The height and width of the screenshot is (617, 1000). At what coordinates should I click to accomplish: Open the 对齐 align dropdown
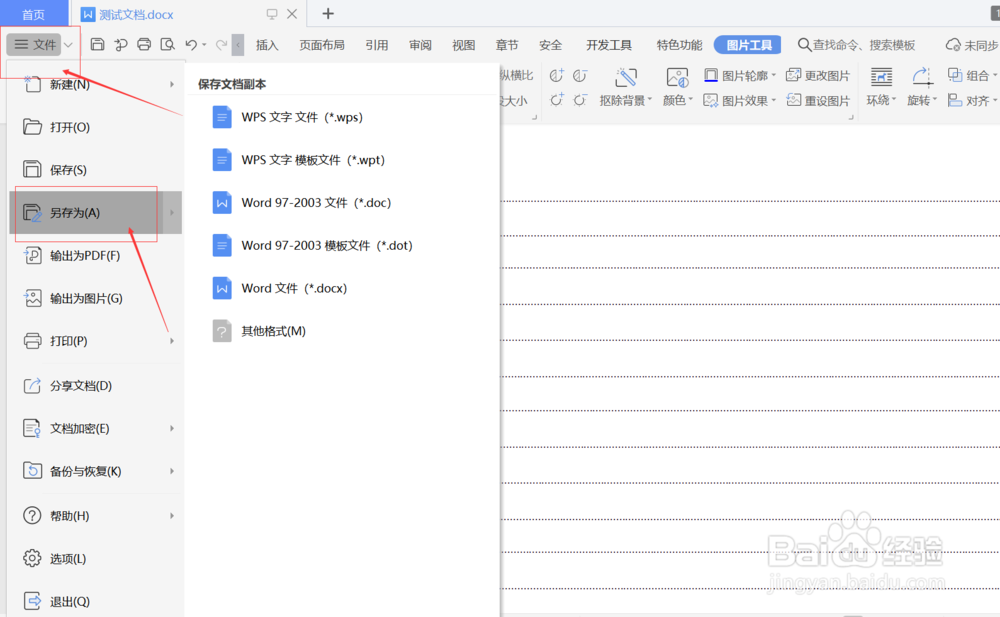[973, 101]
